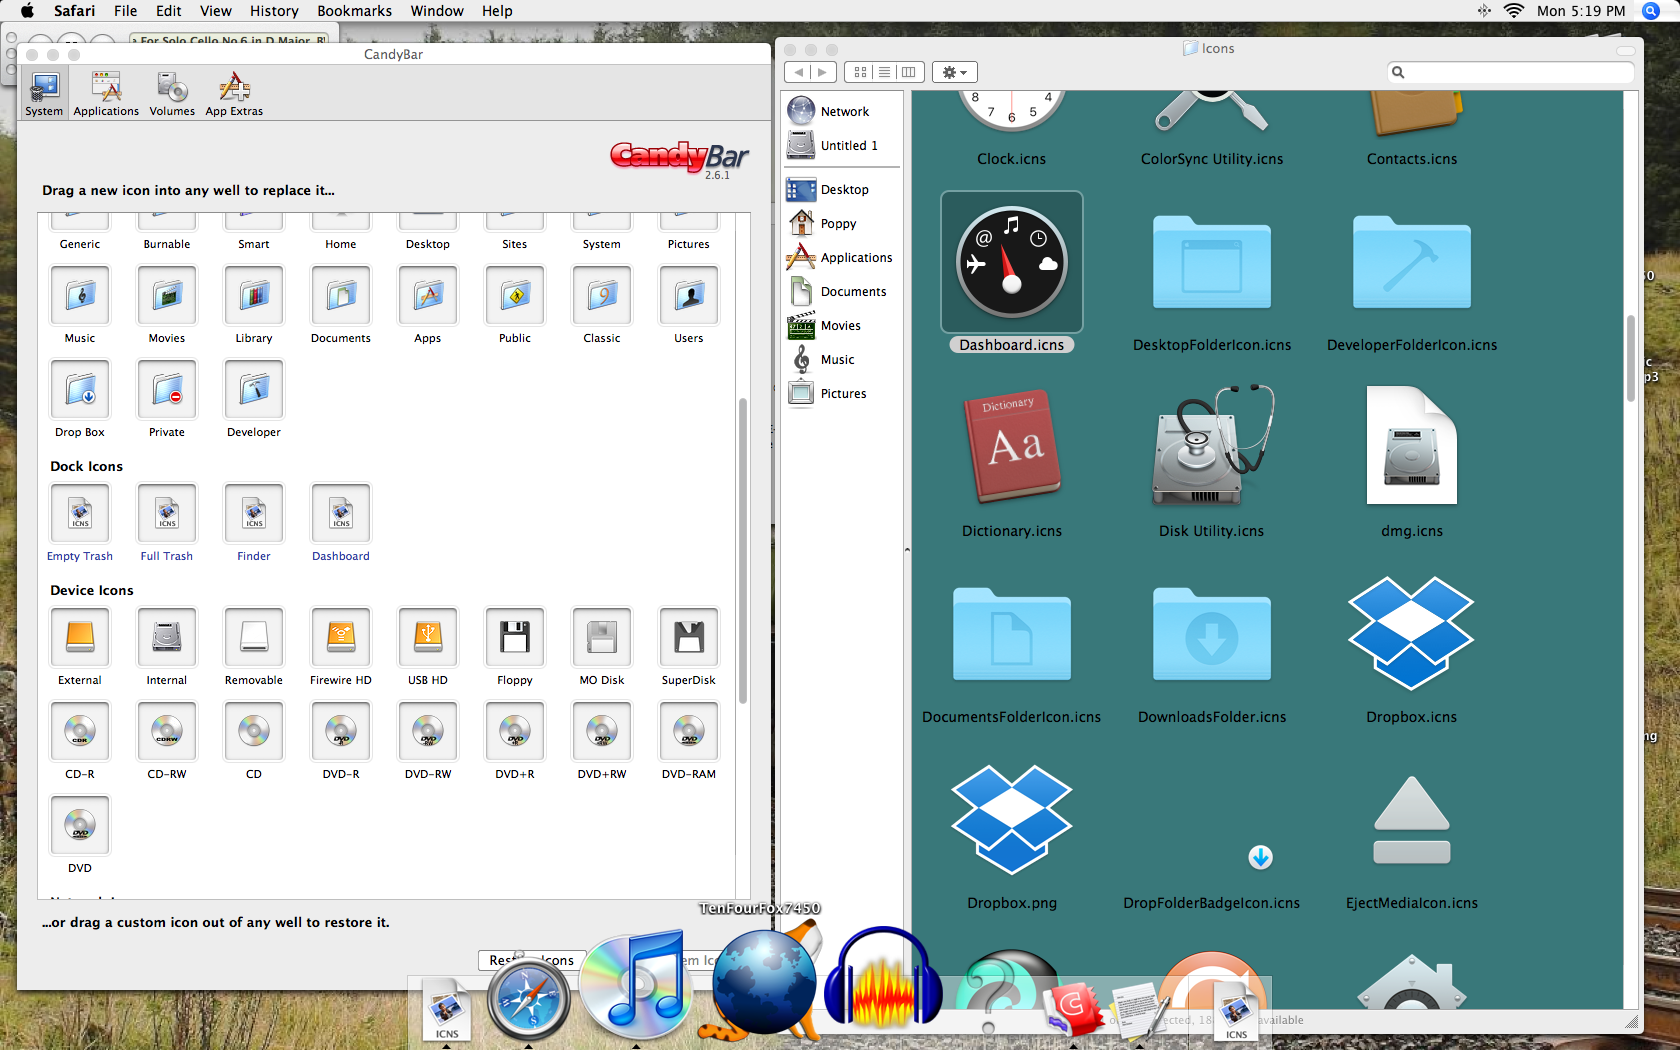
Task: Switch Finder to icon view
Action: click(860, 72)
